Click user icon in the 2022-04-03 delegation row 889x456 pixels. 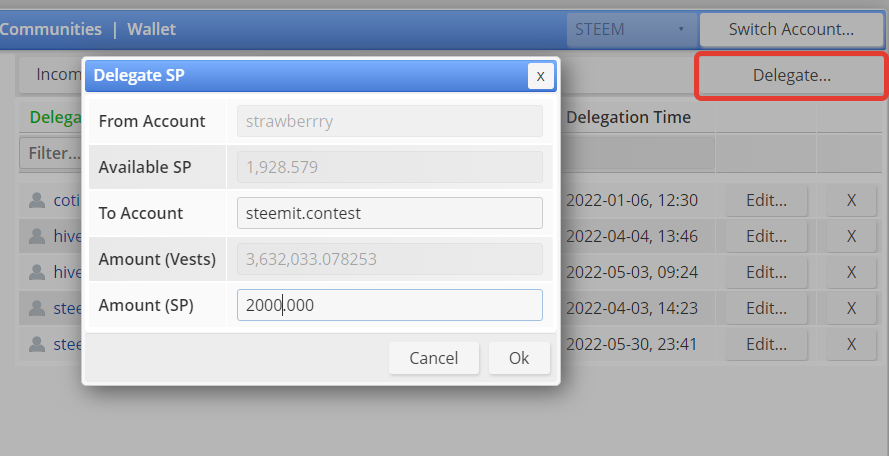coord(38,308)
